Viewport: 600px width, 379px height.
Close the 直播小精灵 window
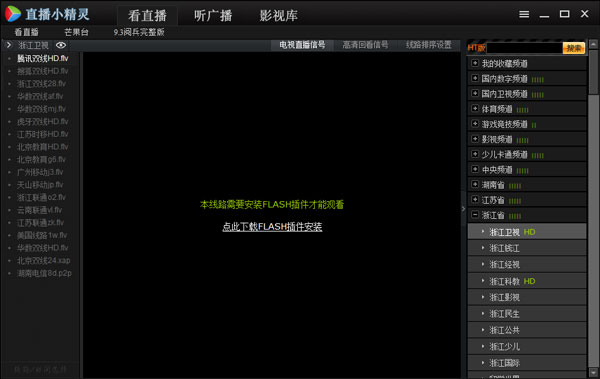[x=584, y=14]
